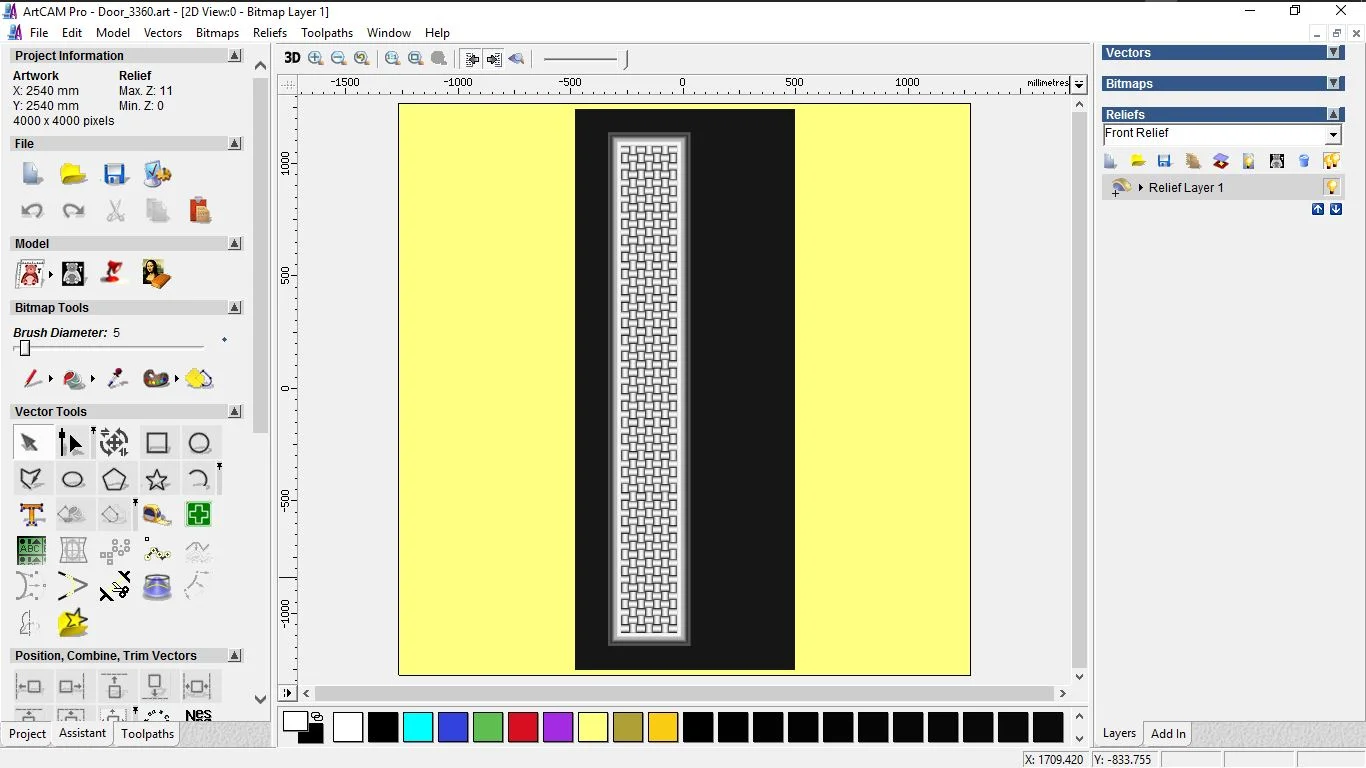Expand the Vectors panel section
This screenshot has width=1366, height=768.
coord(1333,53)
